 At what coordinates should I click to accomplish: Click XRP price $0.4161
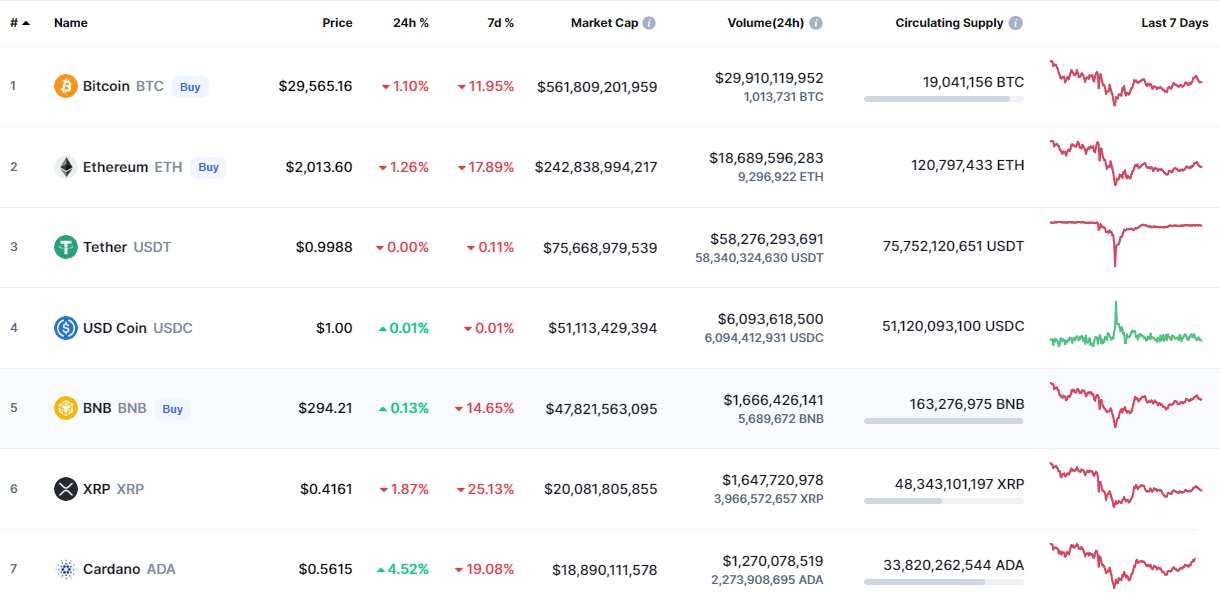point(326,489)
